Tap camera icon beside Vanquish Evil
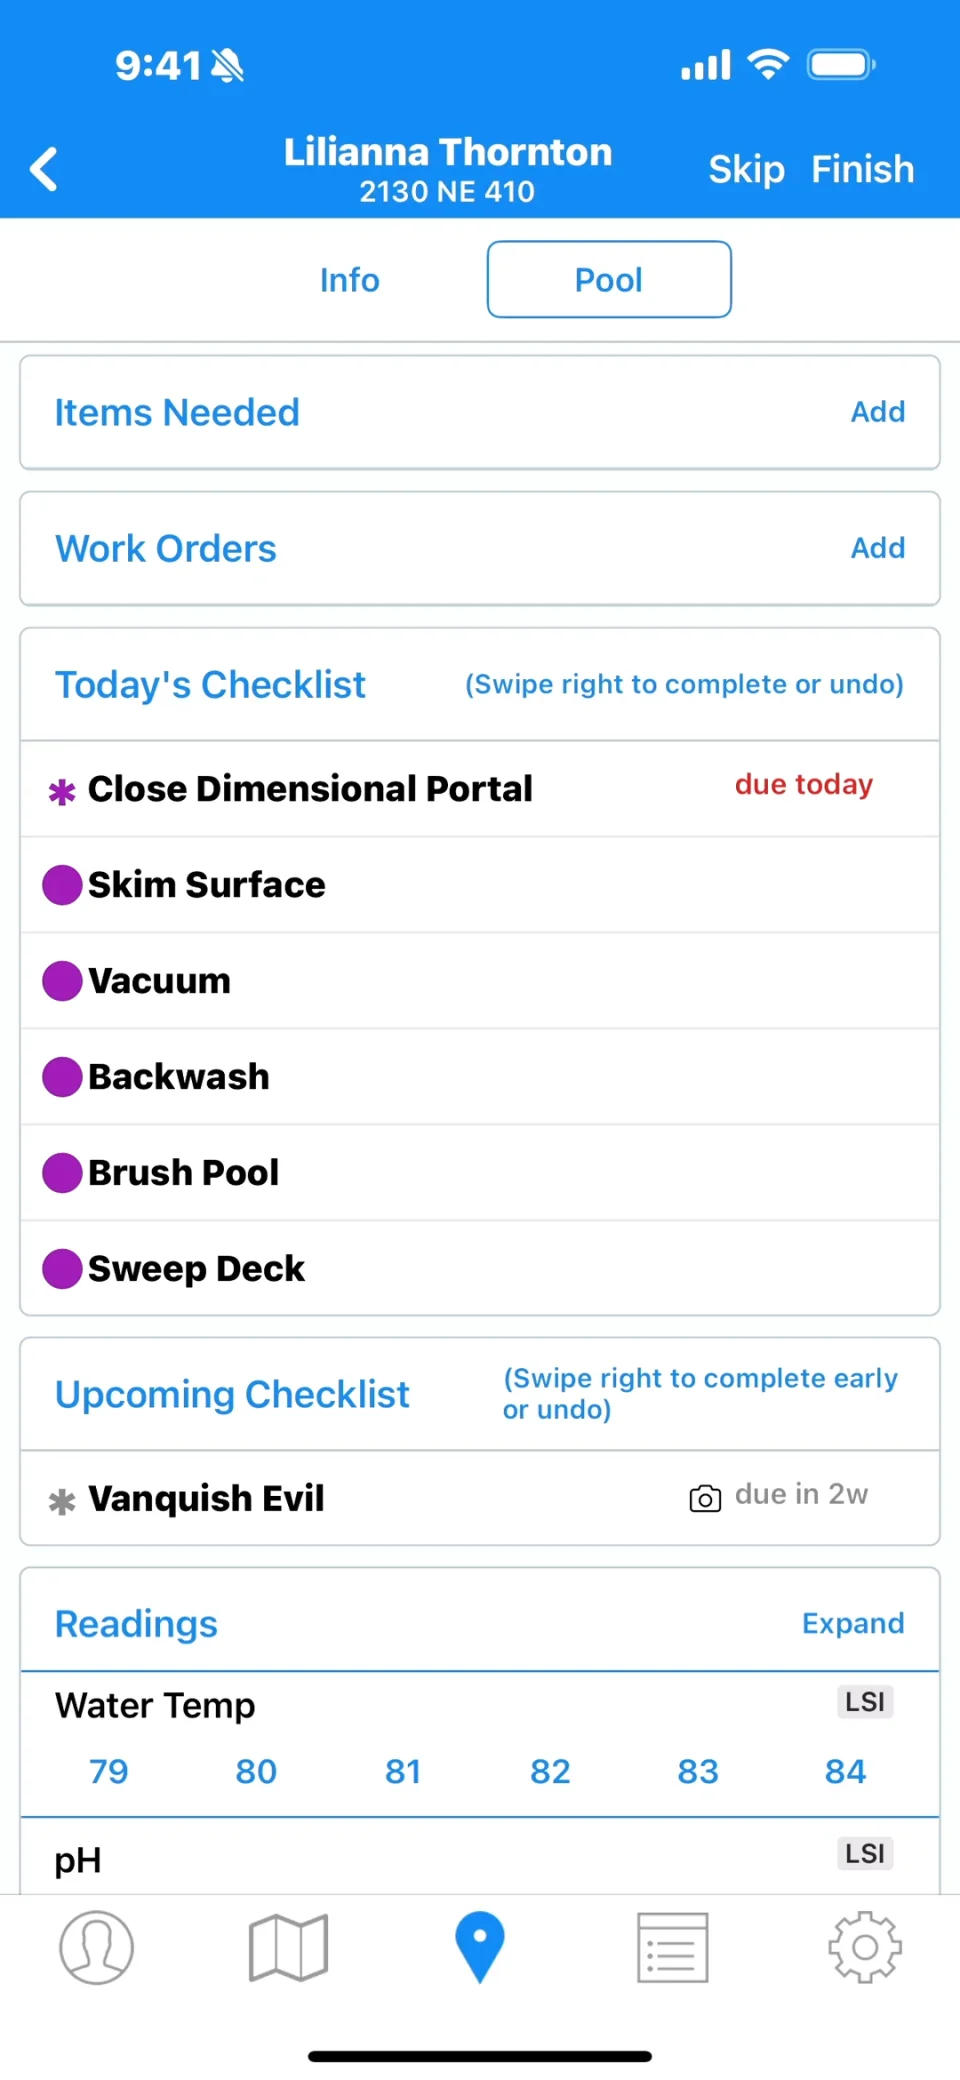The image size is (960, 2080). point(705,1498)
